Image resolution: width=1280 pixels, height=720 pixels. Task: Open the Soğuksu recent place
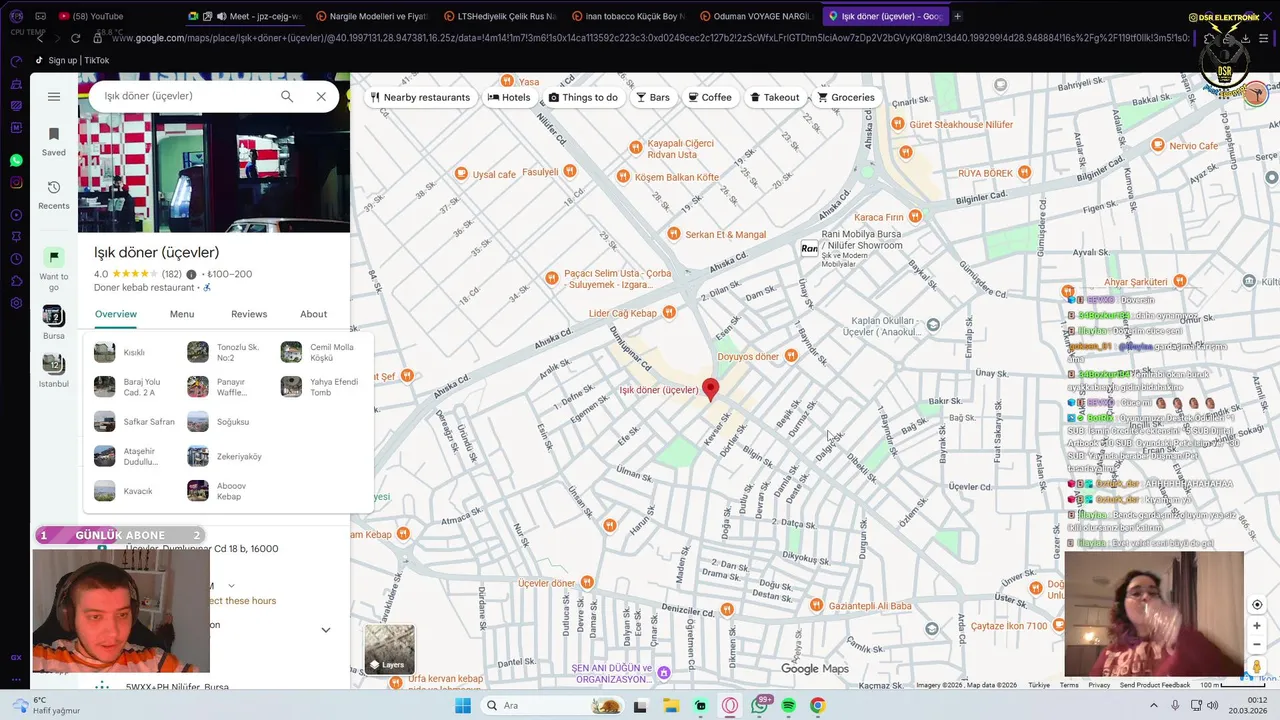(x=220, y=422)
